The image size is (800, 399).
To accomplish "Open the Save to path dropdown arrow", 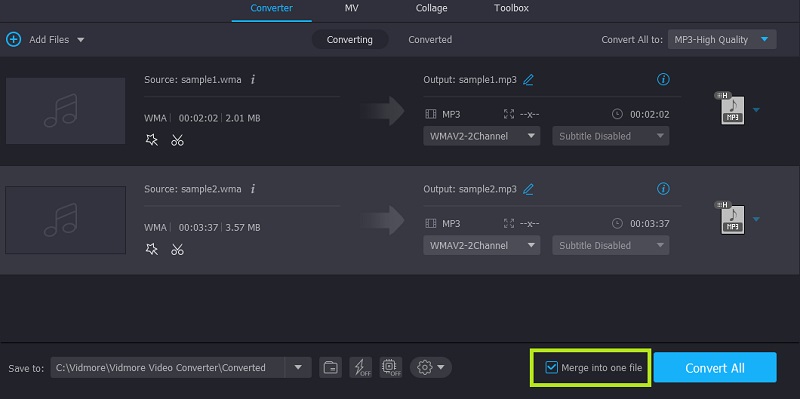I will (x=298, y=367).
